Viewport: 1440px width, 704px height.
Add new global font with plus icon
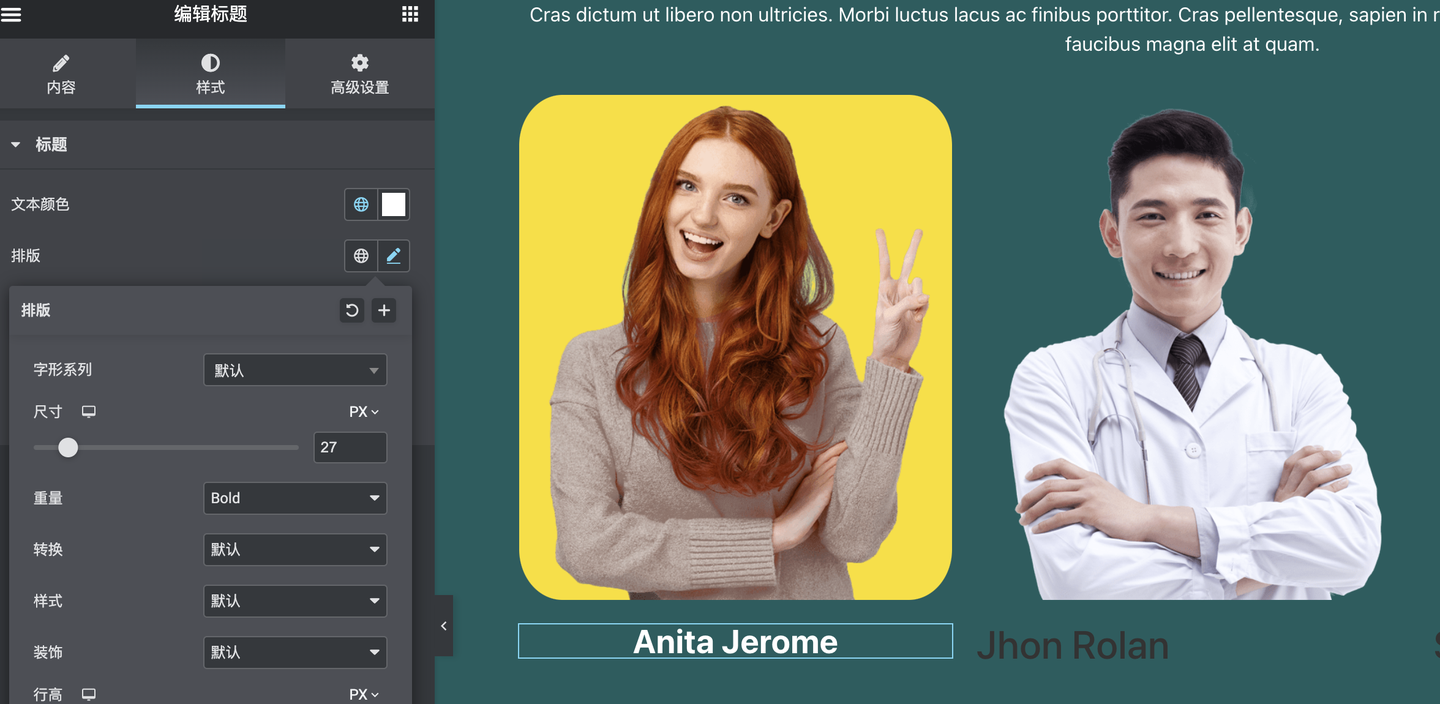click(x=383, y=311)
